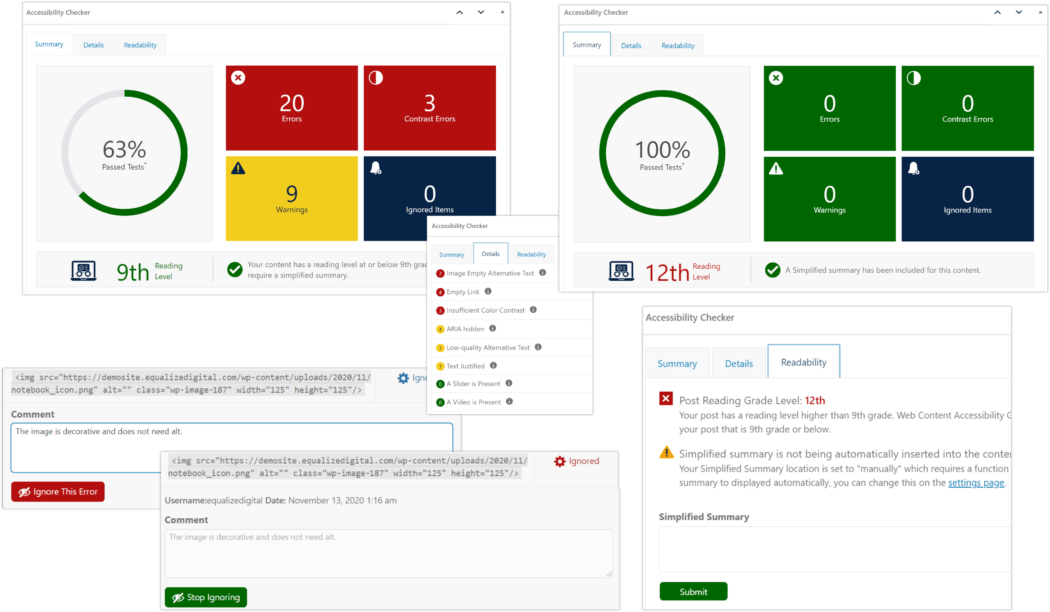Viewport: 1050px width, 612px height.
Task: Click move-up arrow in 63% panel header
Action: click(x=459, y=12)
